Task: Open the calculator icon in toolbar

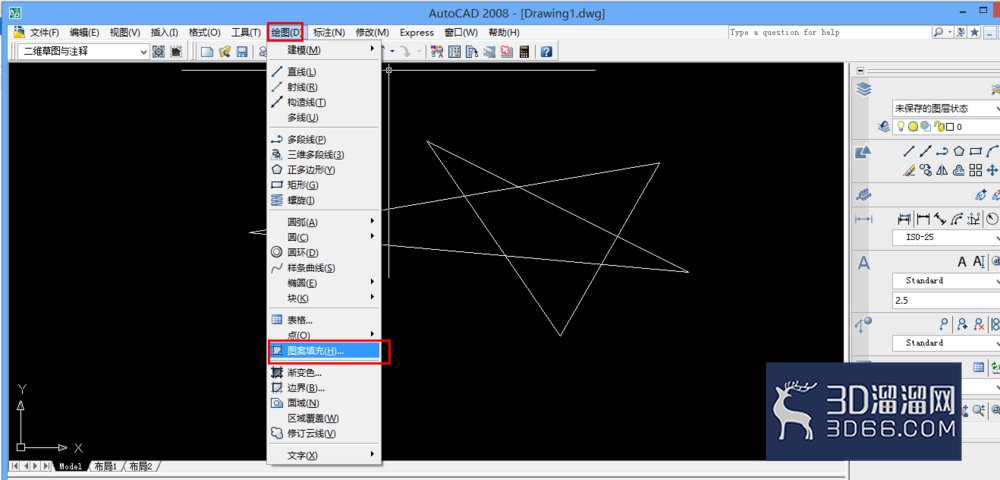Action: click(x=524, y=52)
